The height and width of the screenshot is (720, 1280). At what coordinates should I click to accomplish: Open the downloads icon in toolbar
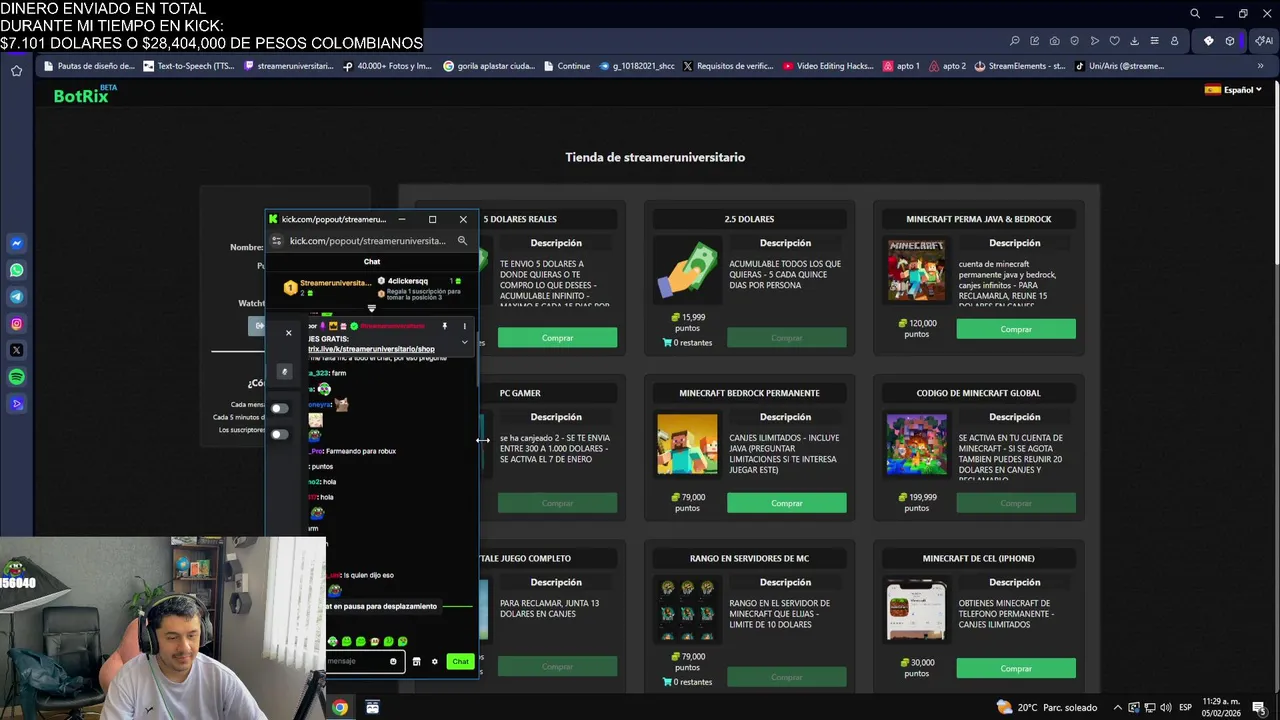1135,41
